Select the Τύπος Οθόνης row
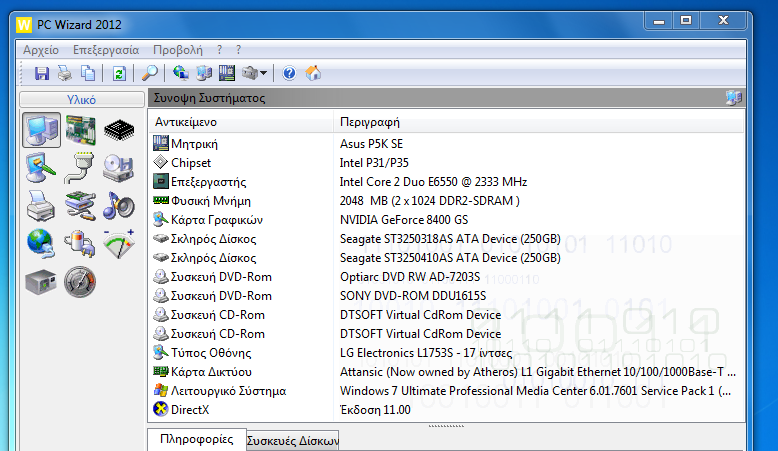 [447, 353]
